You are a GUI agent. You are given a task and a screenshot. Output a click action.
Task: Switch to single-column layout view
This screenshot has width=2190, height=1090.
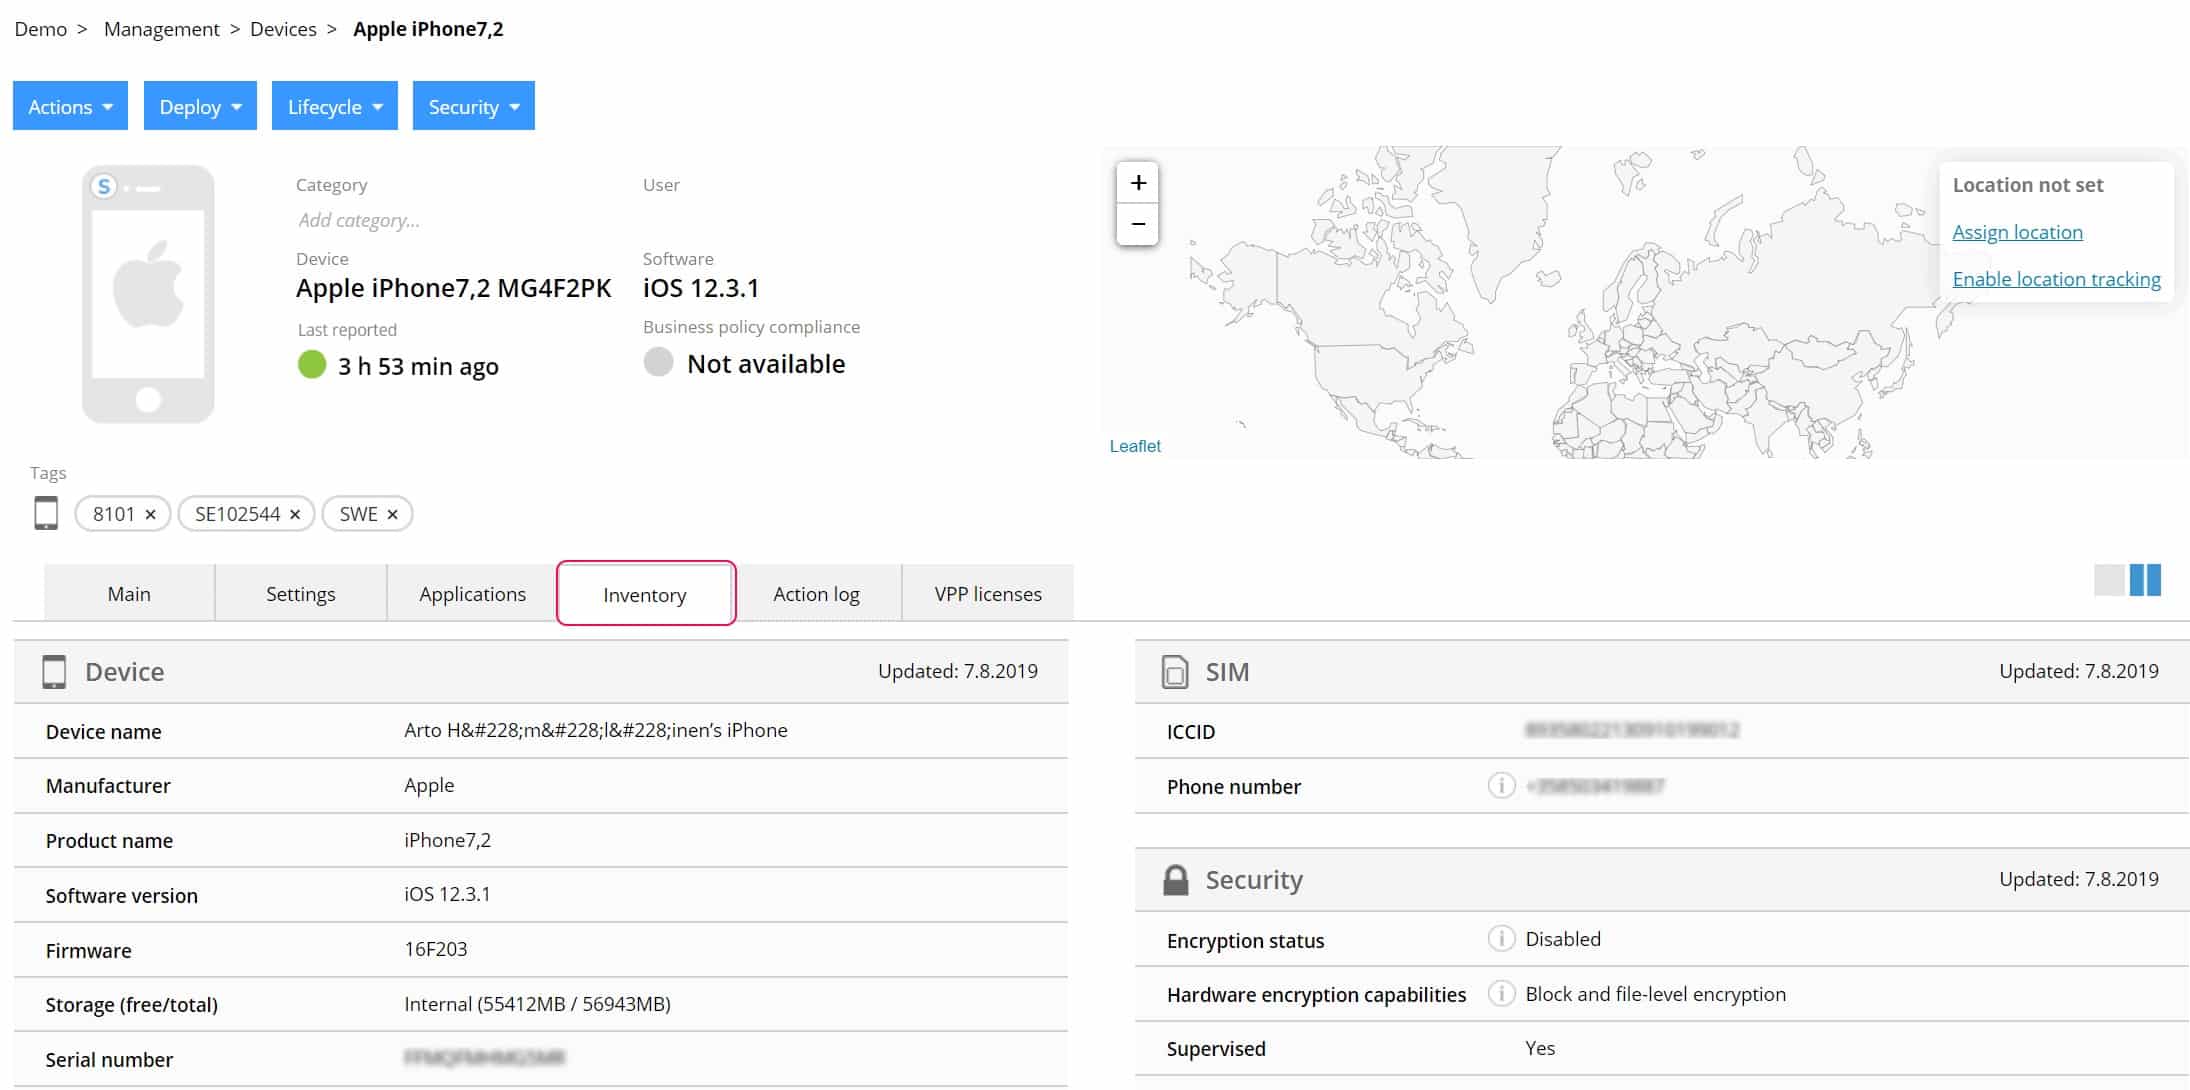(x=2109, y=580)
